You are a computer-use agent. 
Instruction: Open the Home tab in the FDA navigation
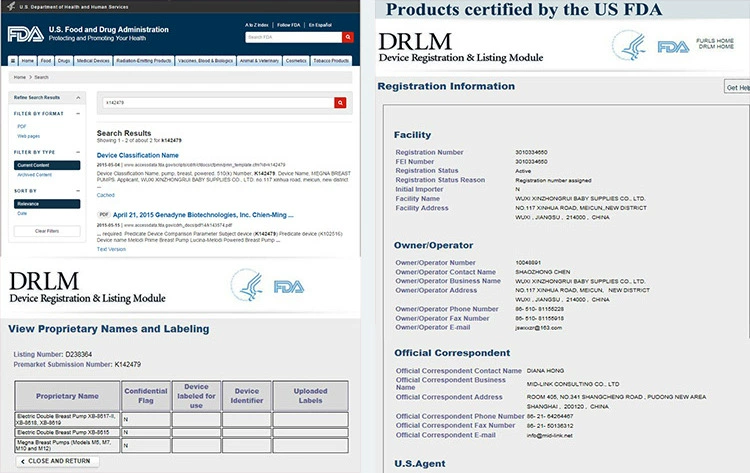pos(28,61)
